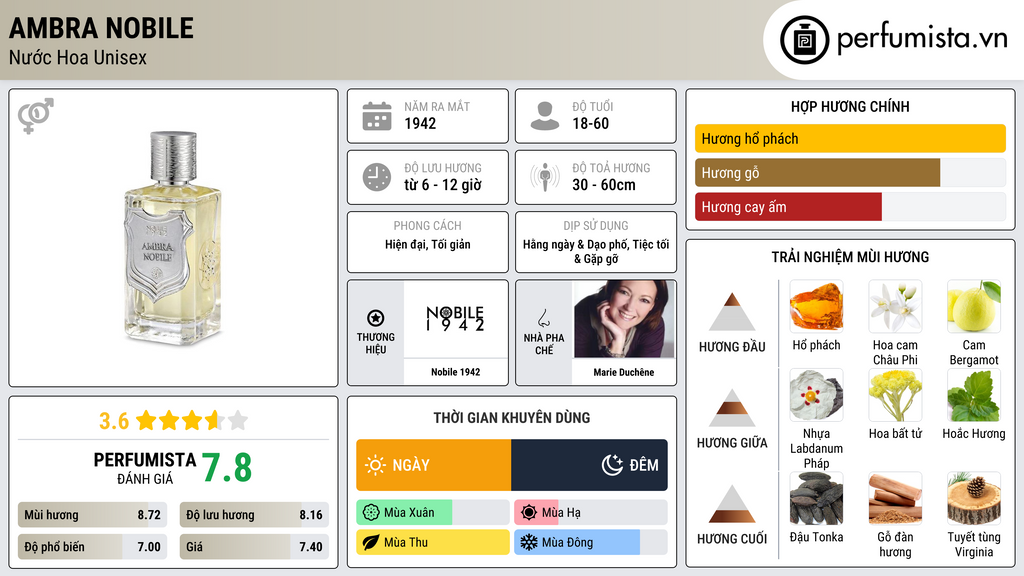Click the clock icon beside Độ lưu hương
The image size is (1024, 576).
click(x=377, y=177)
